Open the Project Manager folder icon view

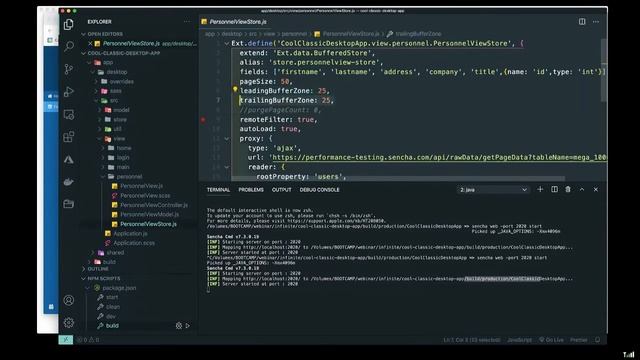point(69,203)
